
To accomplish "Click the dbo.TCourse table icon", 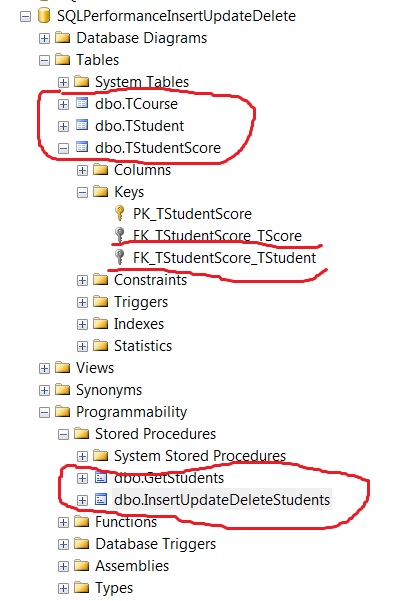I will pyautogui.click(x=82, y=103).
